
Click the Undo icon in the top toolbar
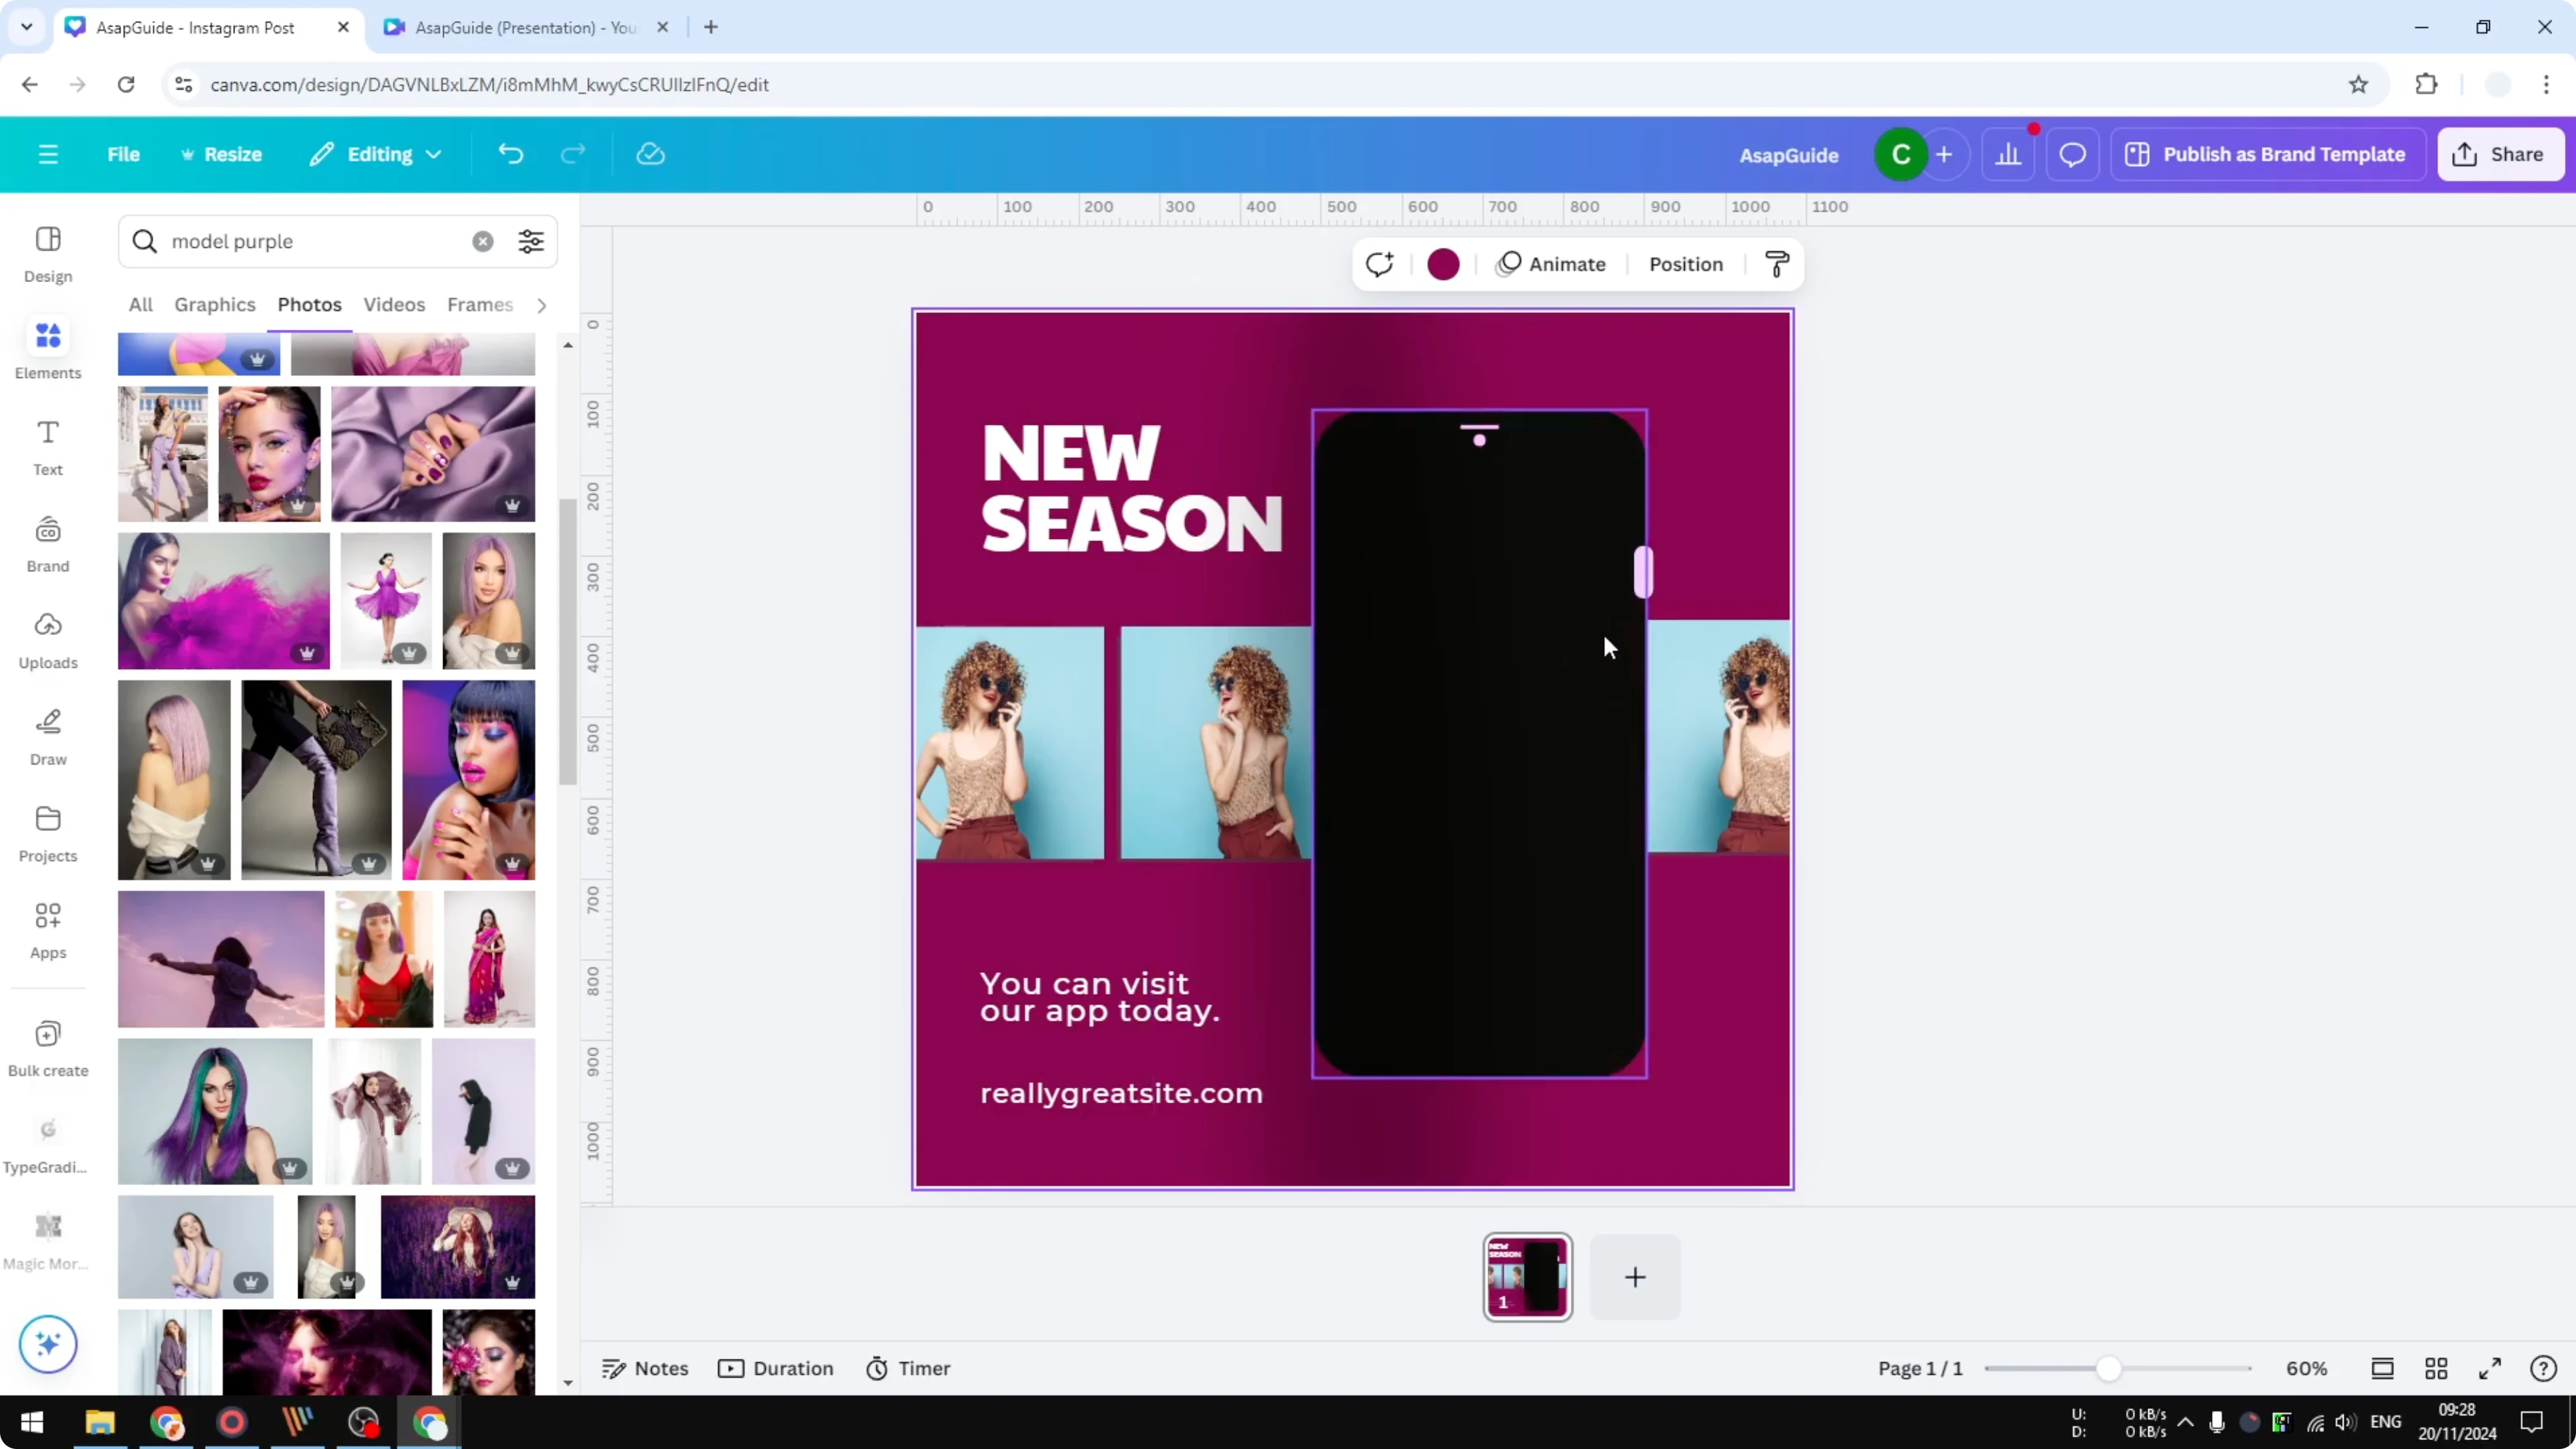pos(511,153)
